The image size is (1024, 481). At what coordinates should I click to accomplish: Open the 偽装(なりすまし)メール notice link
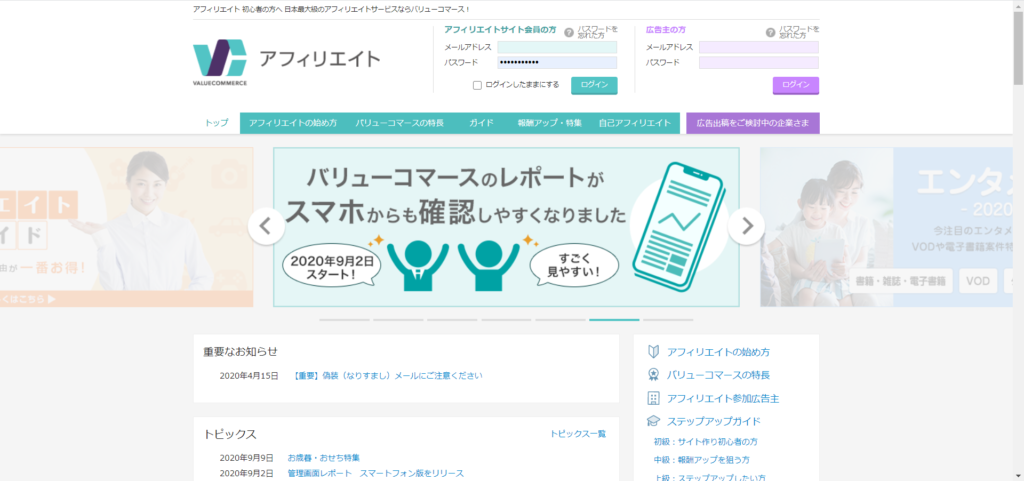388,376
